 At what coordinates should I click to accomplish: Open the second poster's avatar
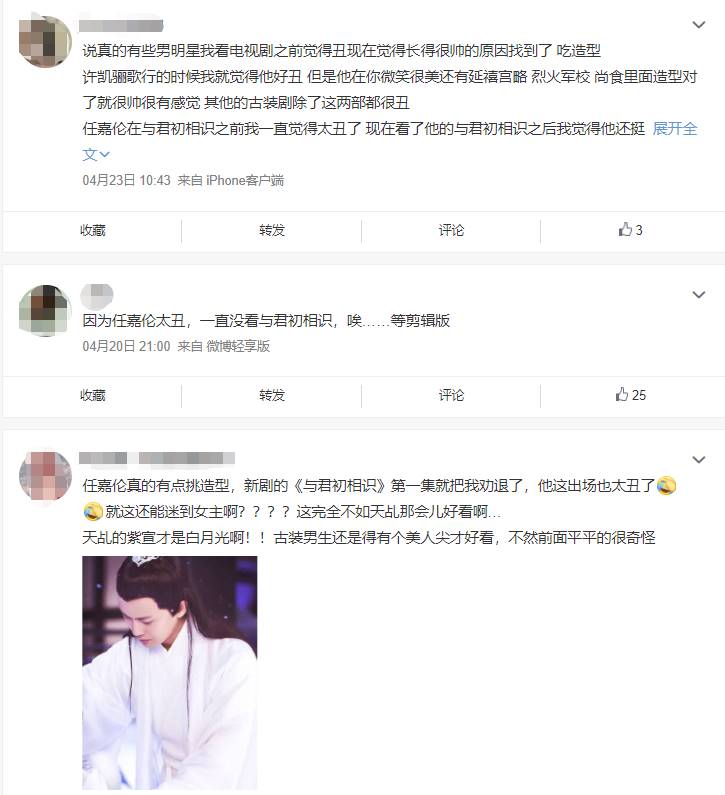(45, 310)
